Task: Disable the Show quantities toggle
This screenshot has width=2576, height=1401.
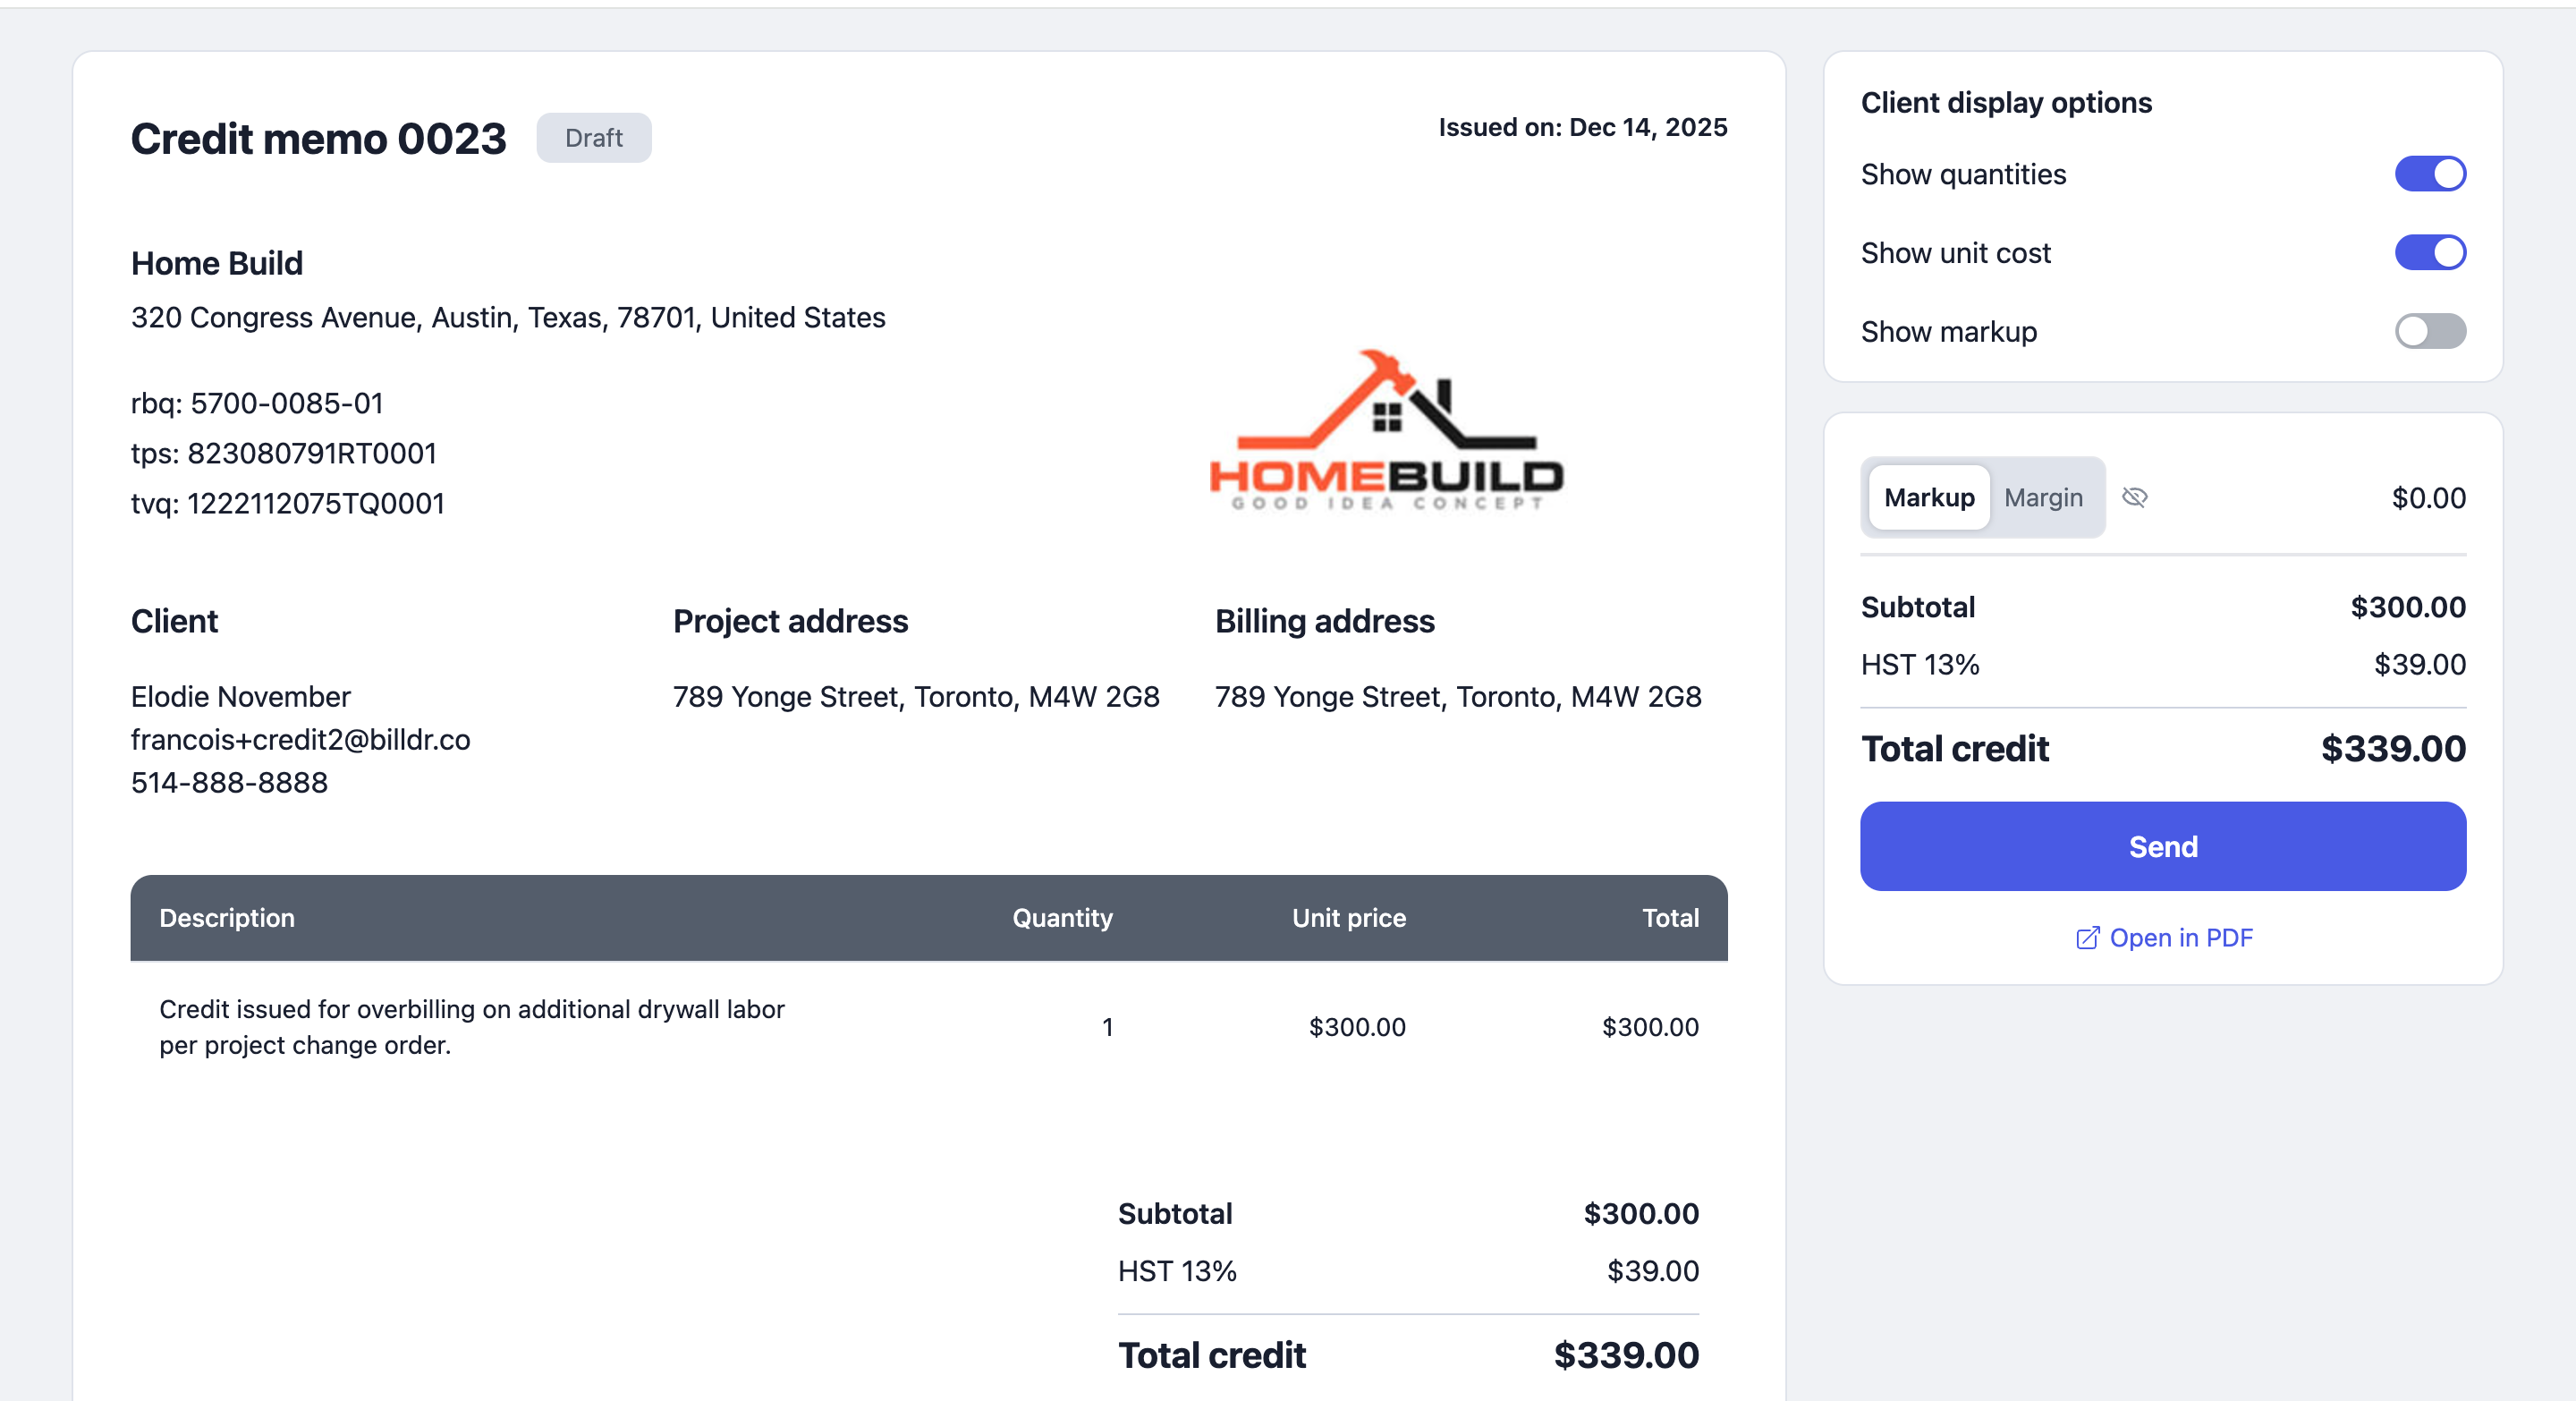Action: click(x=2429, y=174)
